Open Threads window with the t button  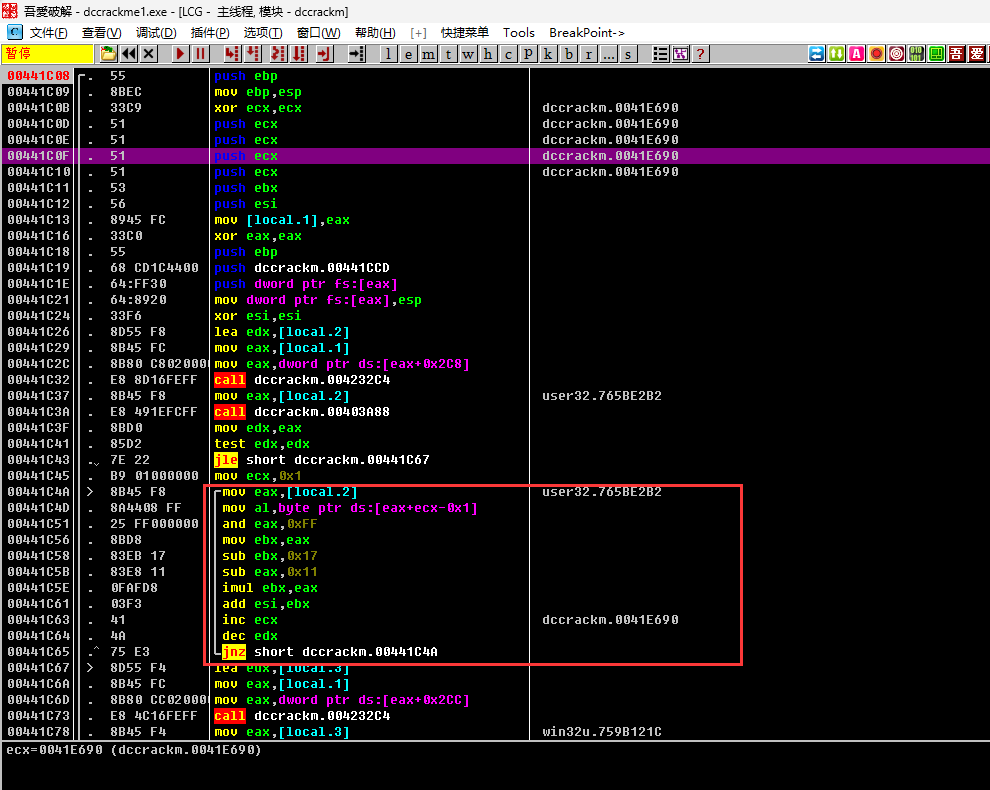(448, 54)
